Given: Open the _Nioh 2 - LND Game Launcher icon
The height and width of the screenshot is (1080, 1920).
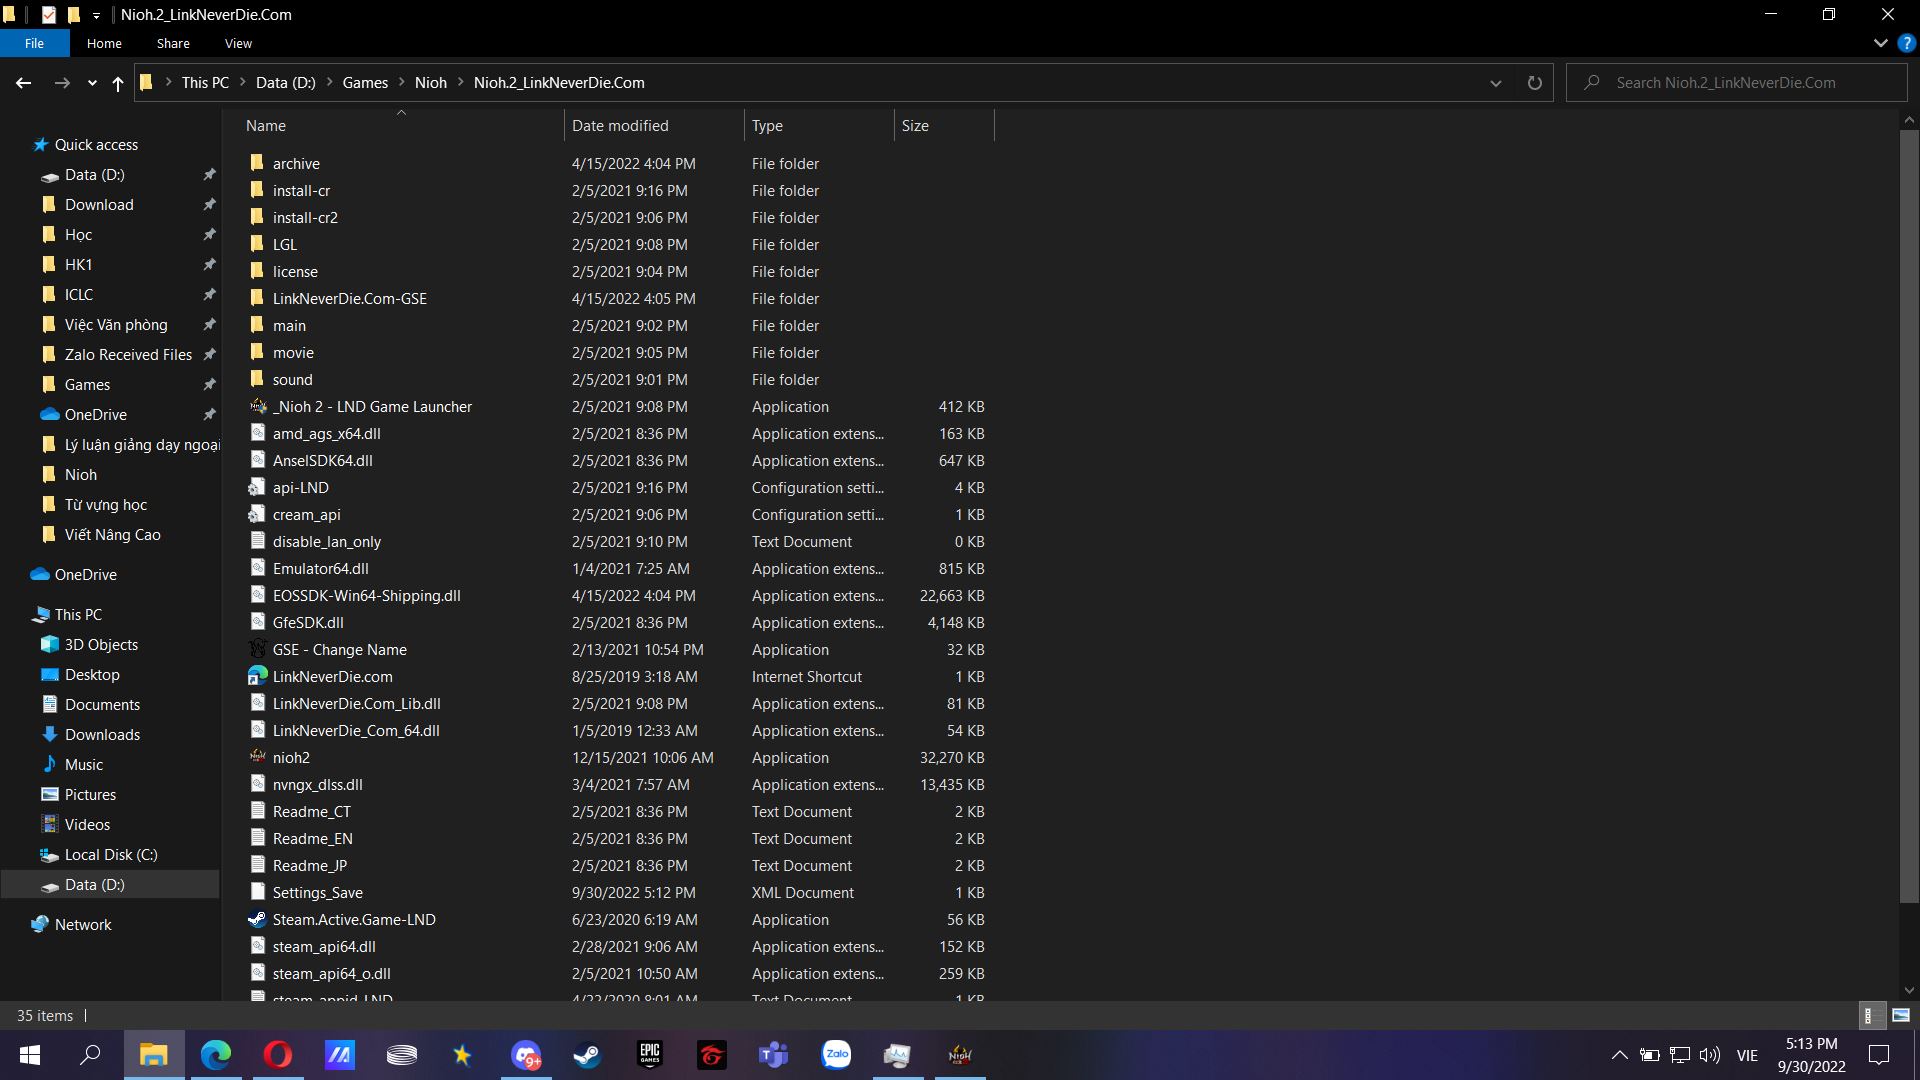Looking at the screenshot, I should (257, 406).
